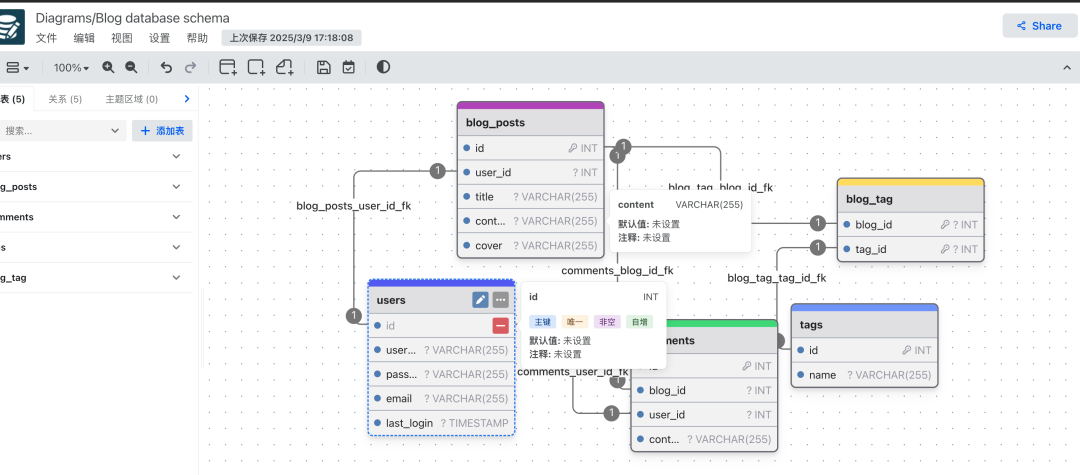Open the 100% zoom level dropdown
Screen dimensions: 1080x475
click(71, 68)
